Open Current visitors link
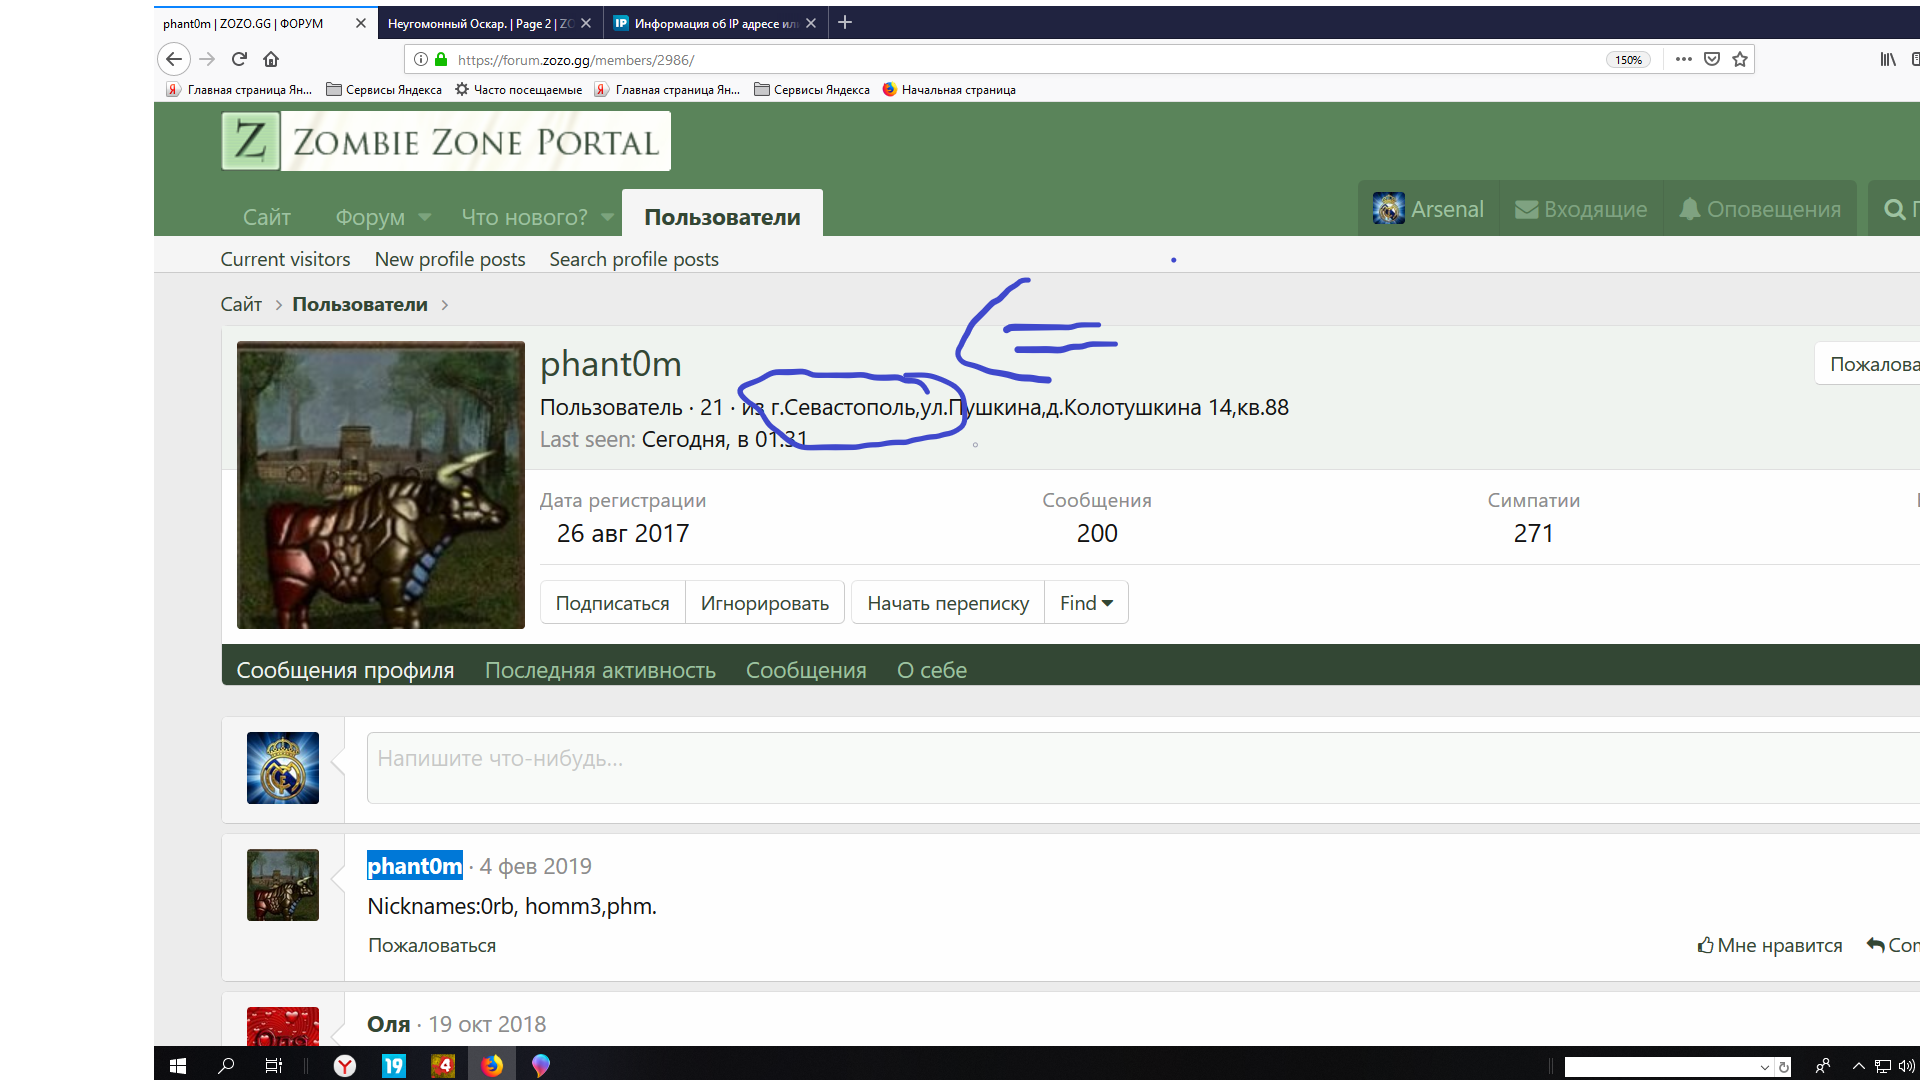The image size is (1920, 1080). (x=285, y=259)
